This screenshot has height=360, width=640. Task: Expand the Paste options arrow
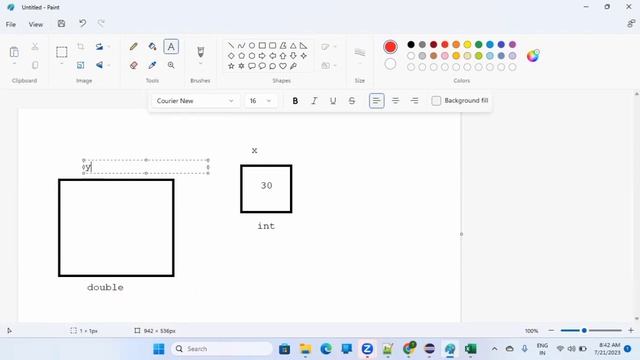click(x=14, y=64)
